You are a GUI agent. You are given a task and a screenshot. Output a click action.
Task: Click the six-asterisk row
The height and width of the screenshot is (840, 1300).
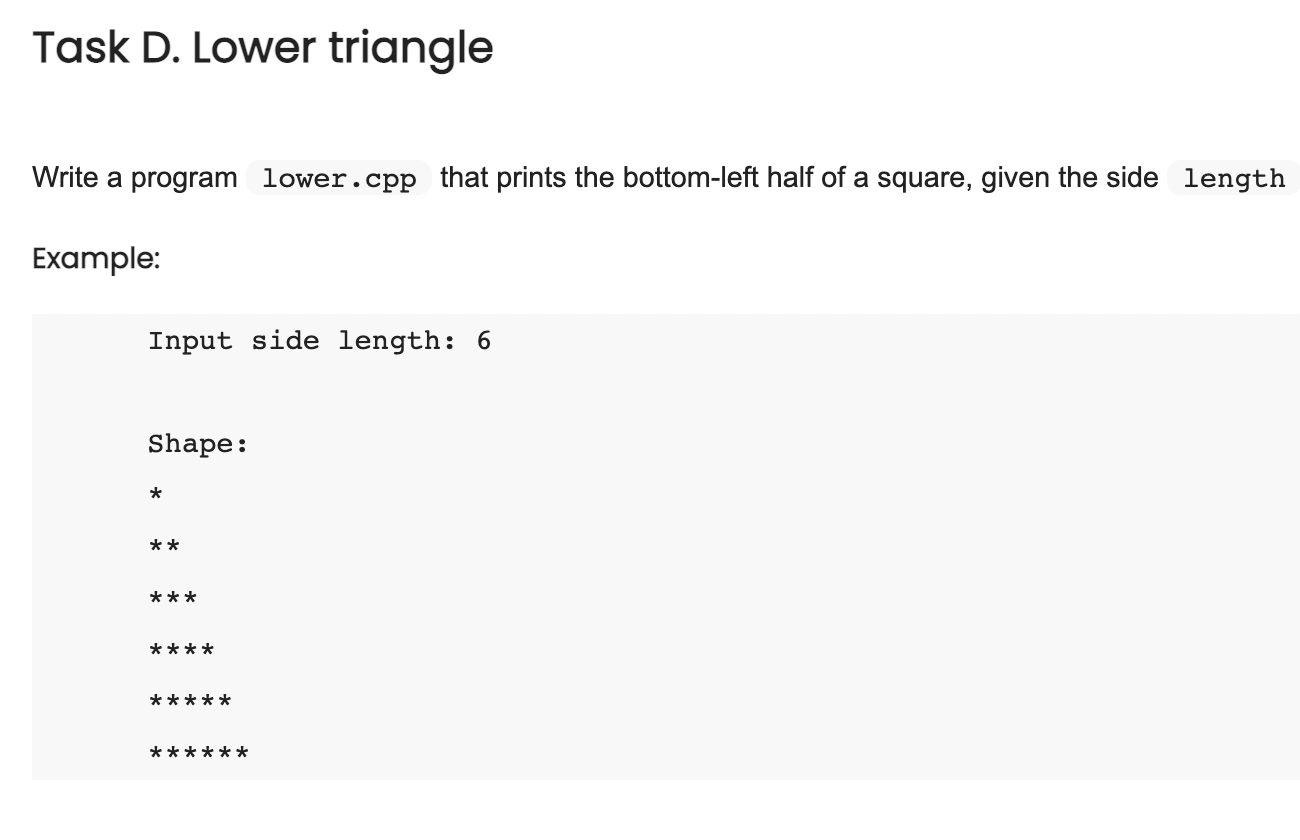[198, 753]
